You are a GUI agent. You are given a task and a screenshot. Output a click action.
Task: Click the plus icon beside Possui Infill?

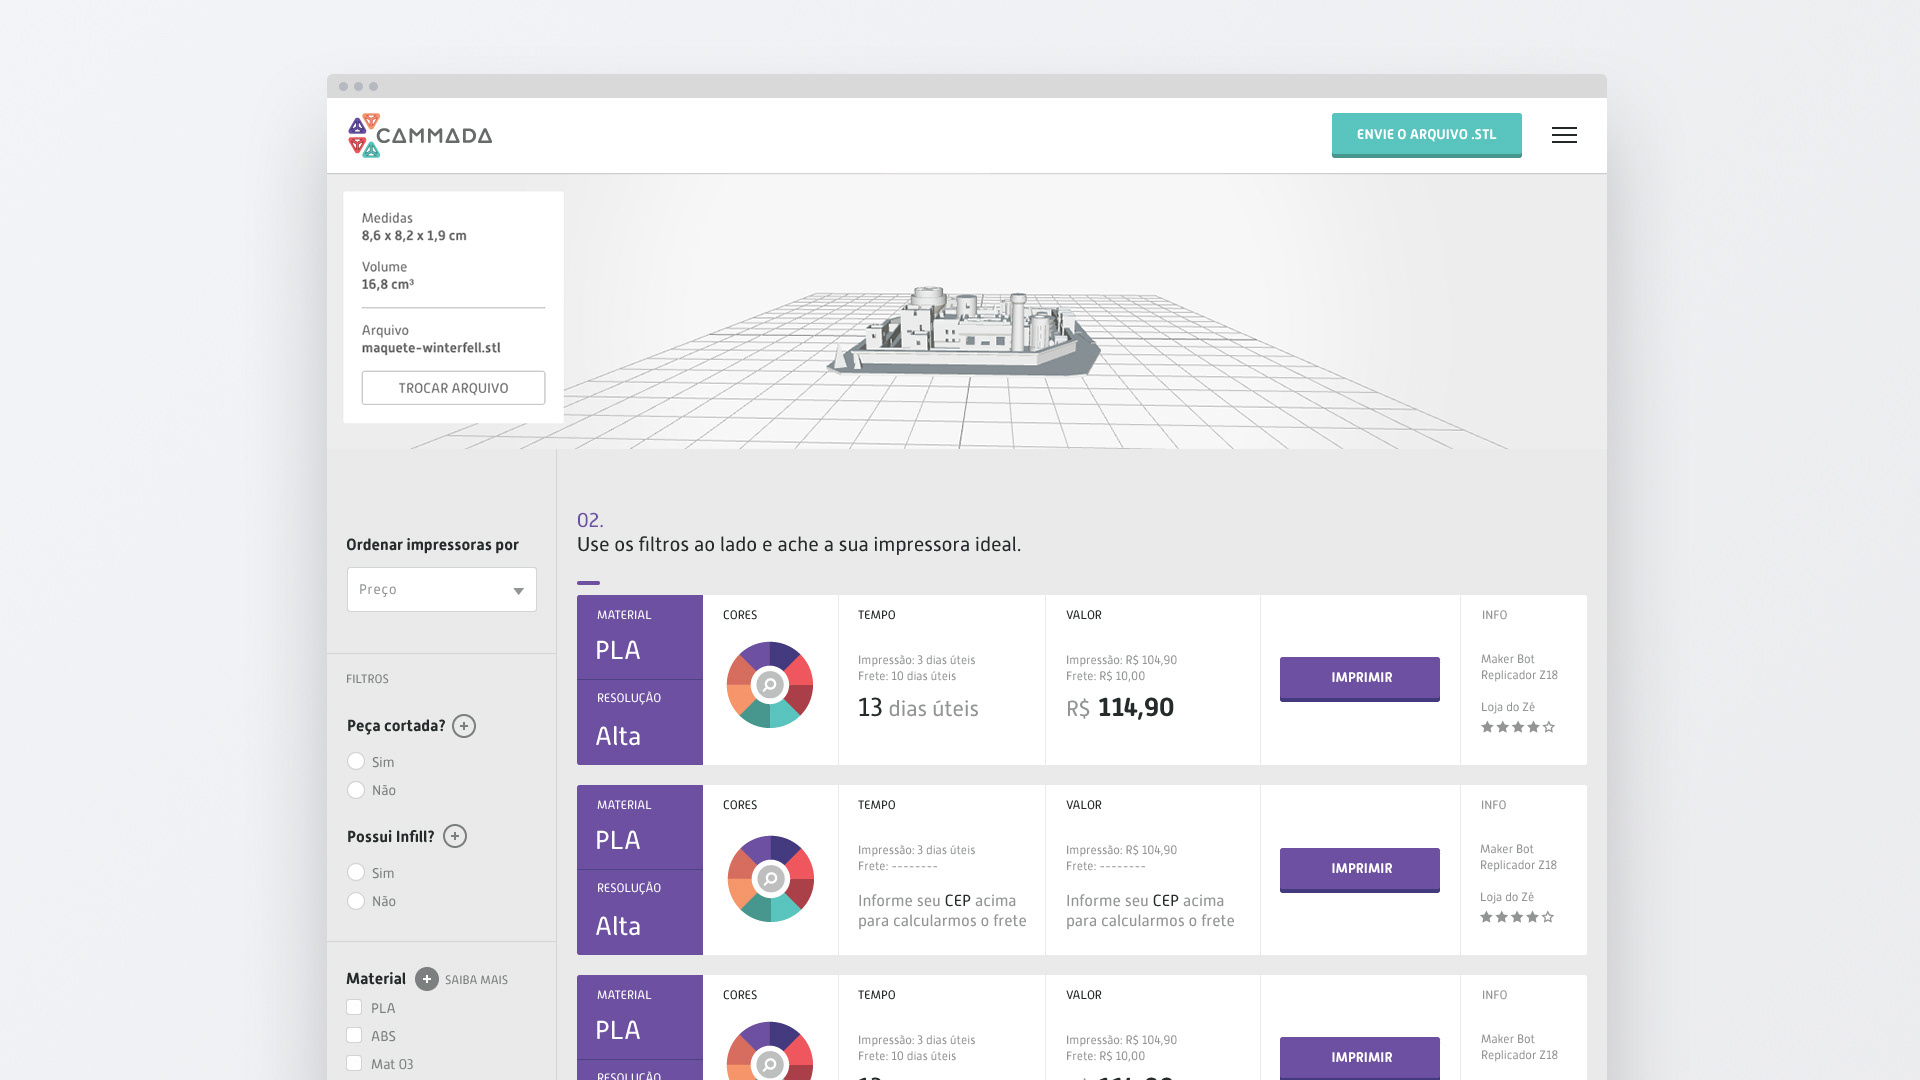(455, 836)
